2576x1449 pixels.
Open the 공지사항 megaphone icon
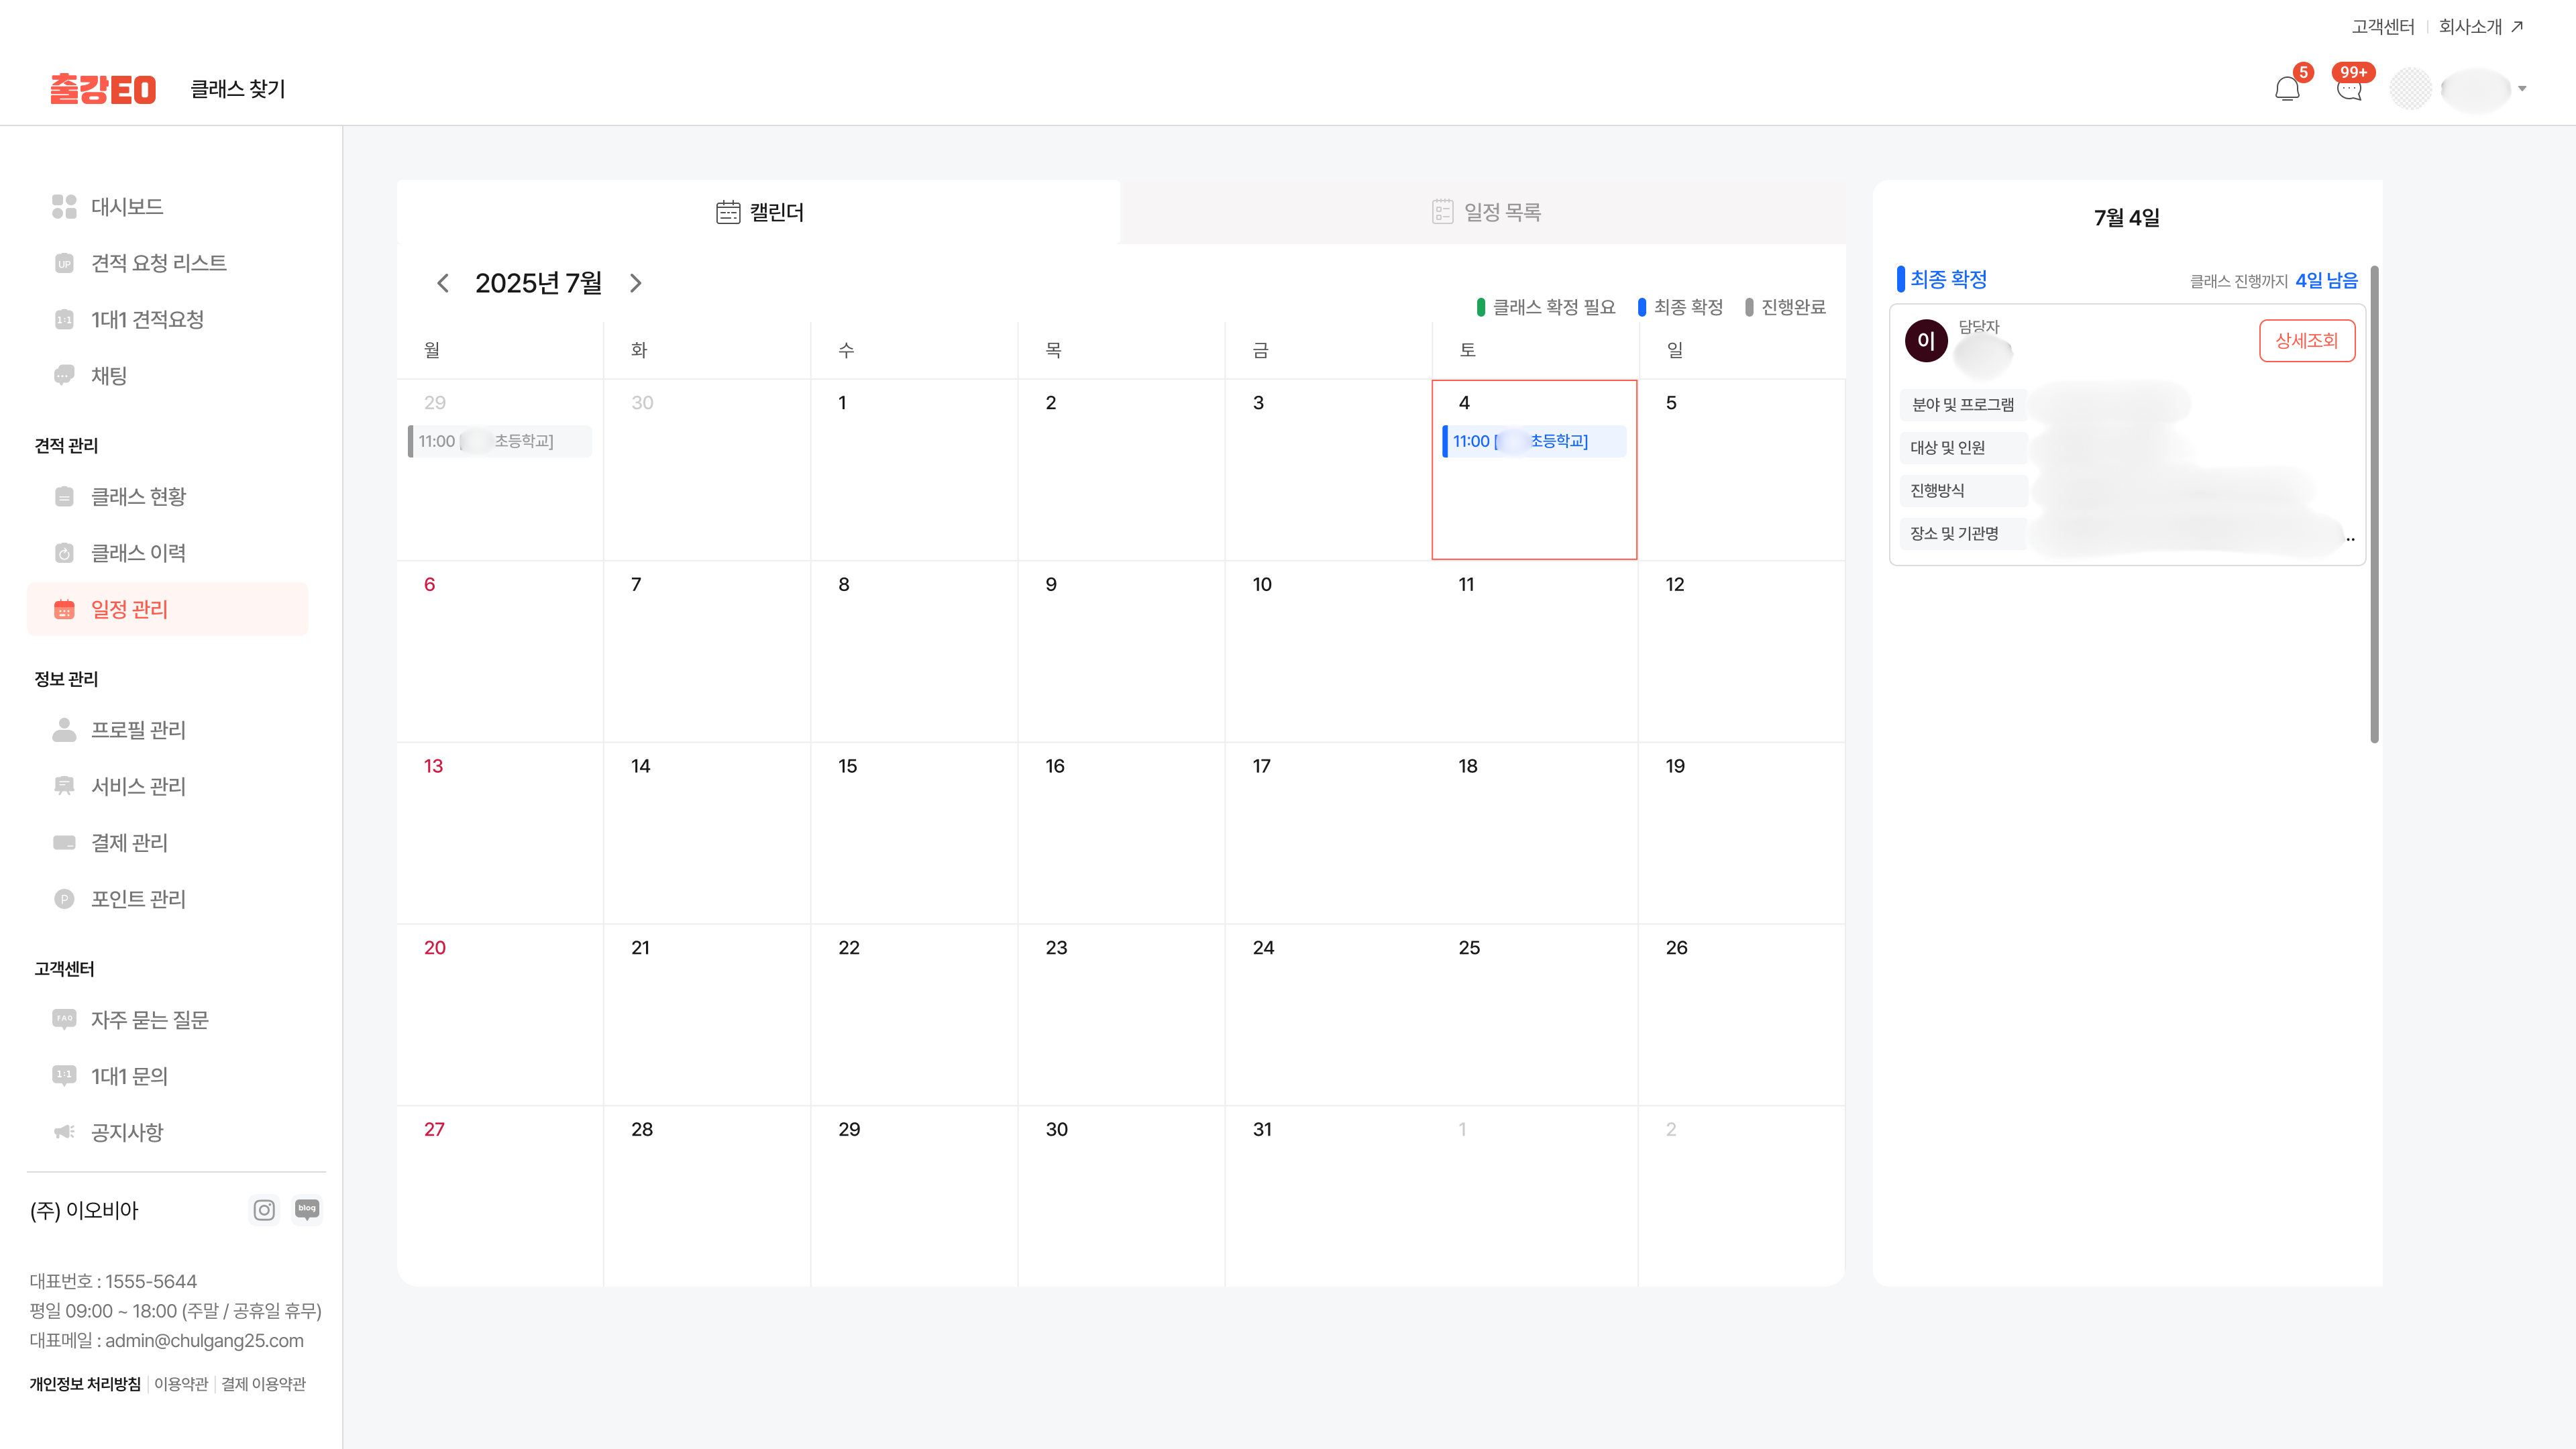point(64,1132)
